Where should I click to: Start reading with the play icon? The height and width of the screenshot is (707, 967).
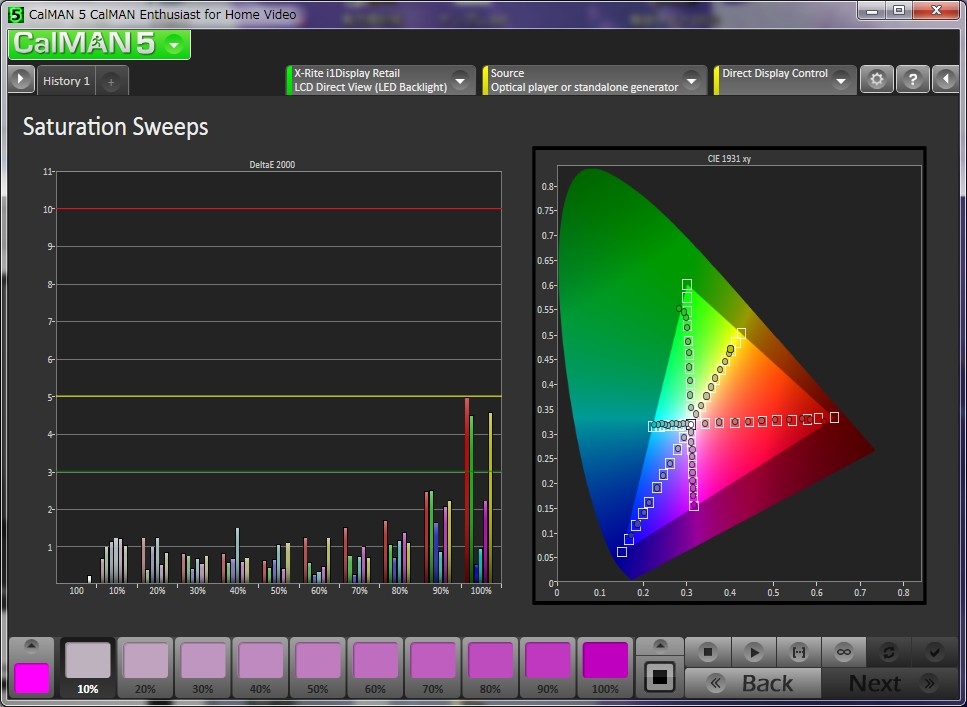[754, 652]
